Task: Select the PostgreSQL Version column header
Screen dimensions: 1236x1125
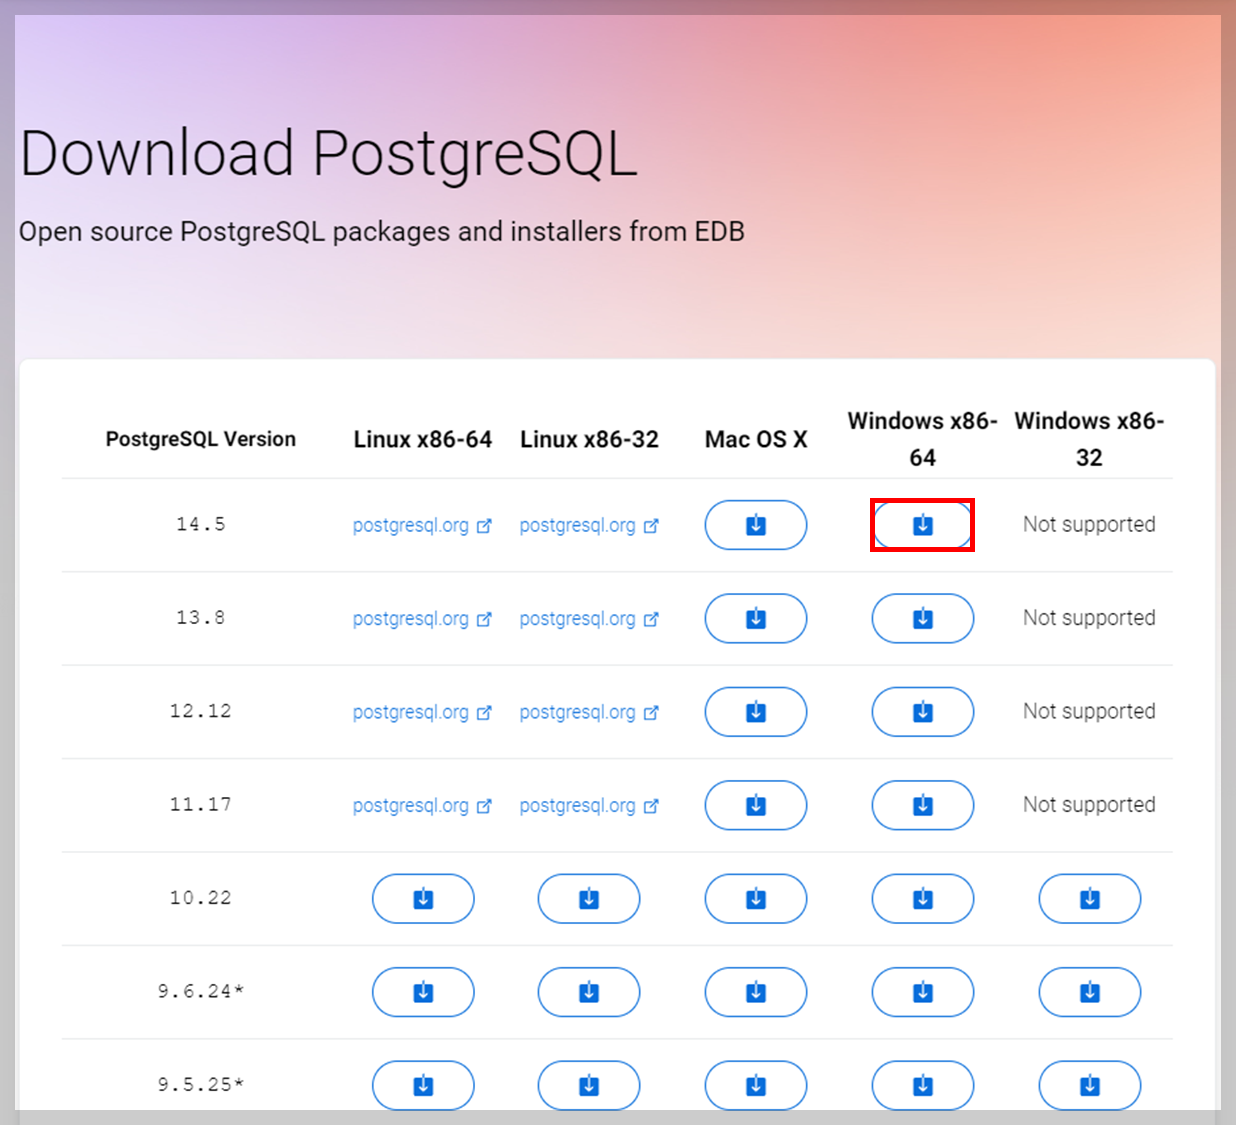Action: tap(201, 439)
